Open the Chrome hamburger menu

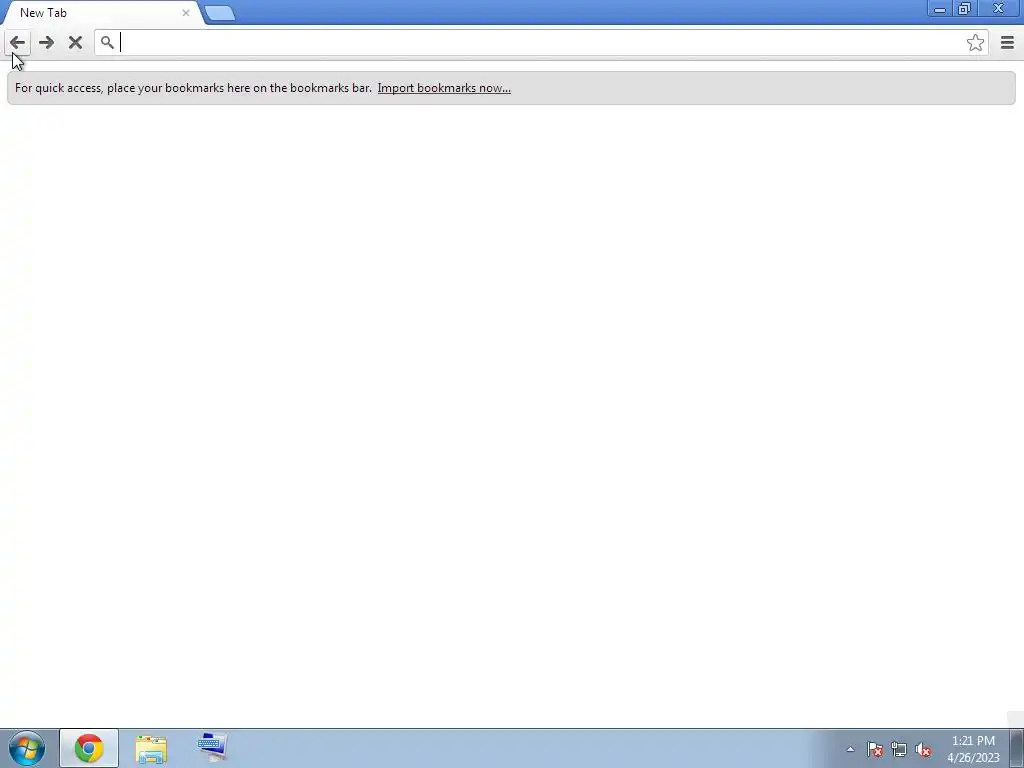point(1007,43)
